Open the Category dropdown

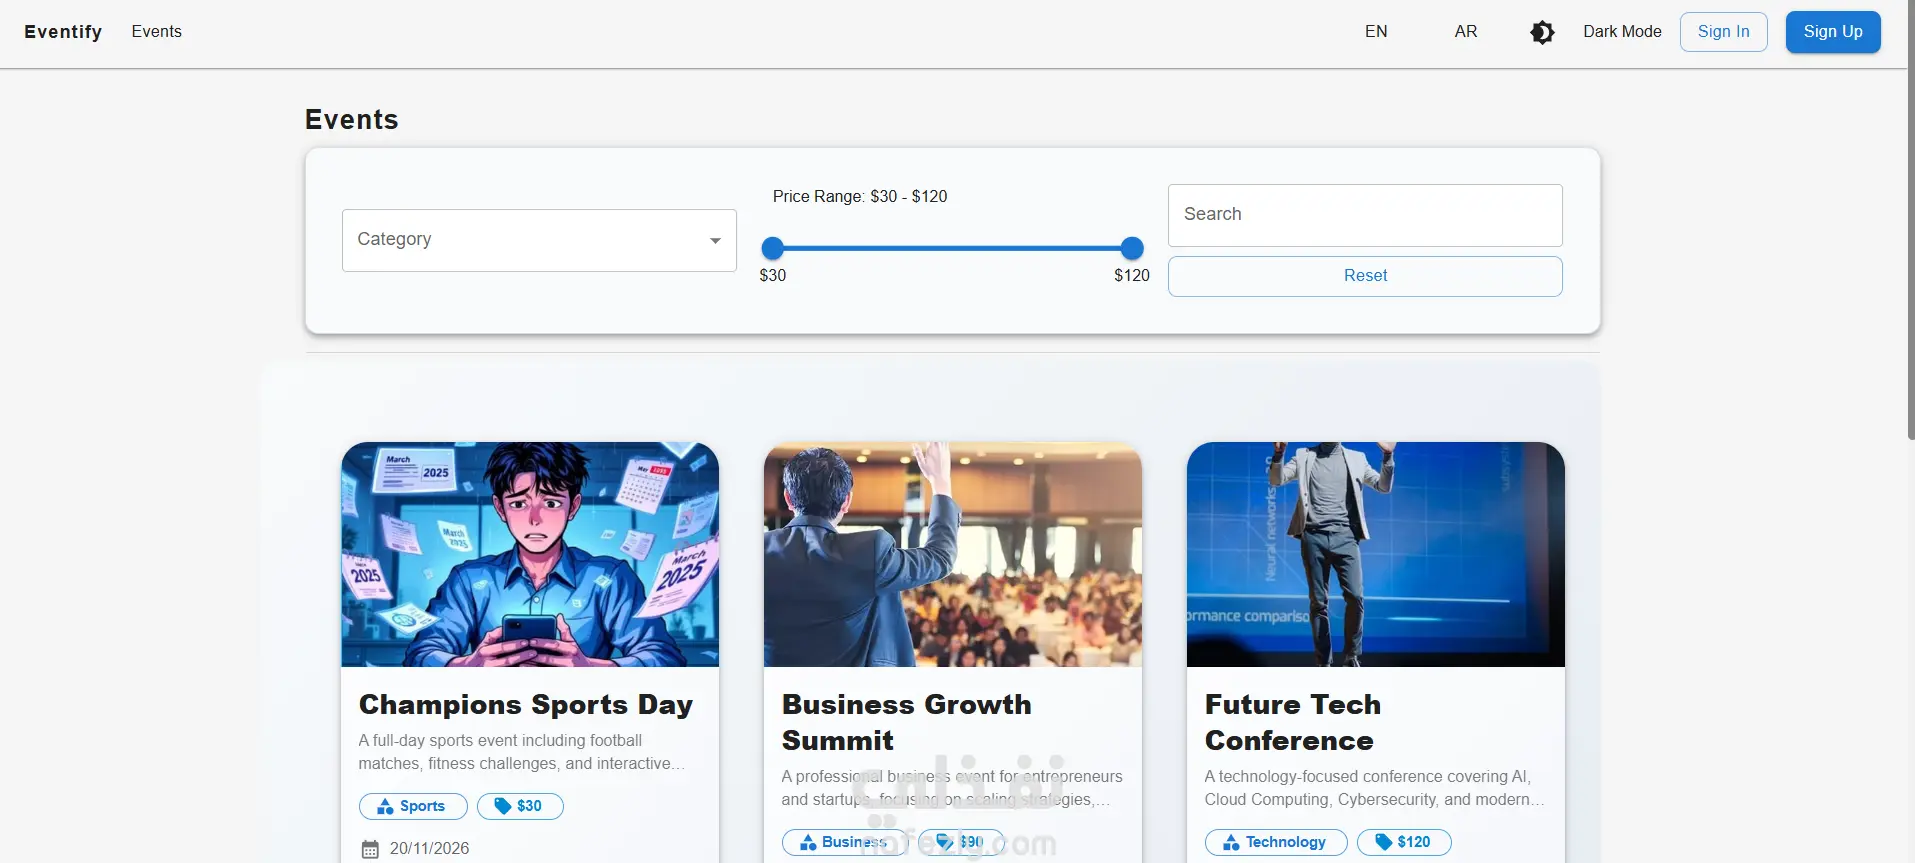[x=539, y=240]
